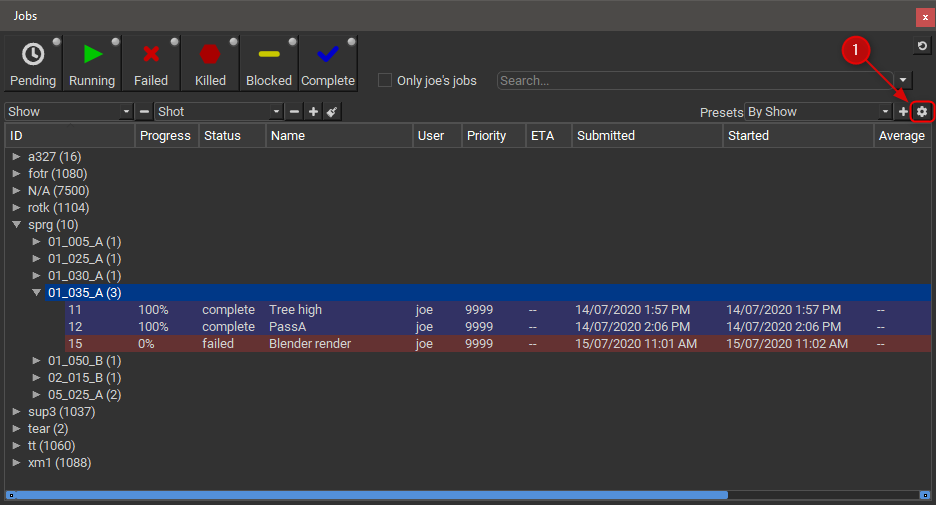Toggle the Pending jobs filter button

point(33,64)
